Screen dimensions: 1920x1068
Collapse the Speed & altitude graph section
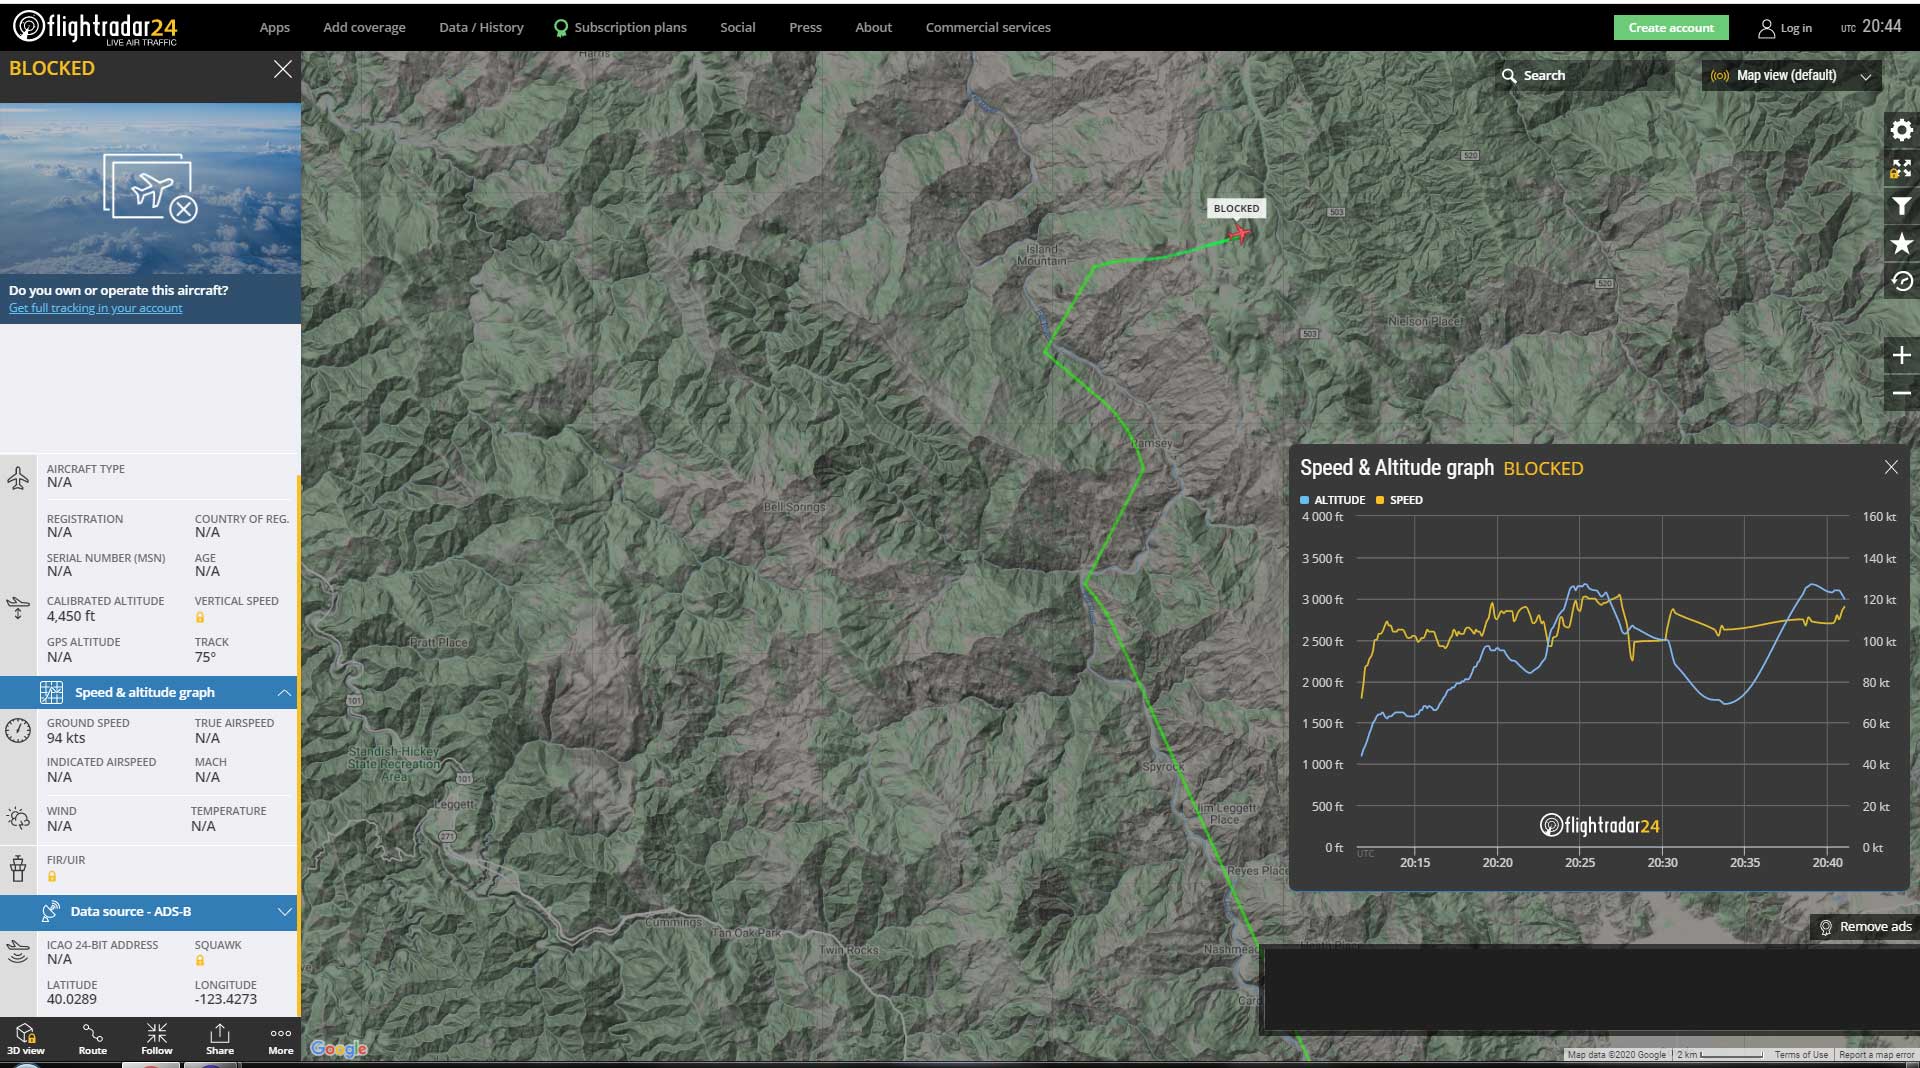(x=284, y=692)
